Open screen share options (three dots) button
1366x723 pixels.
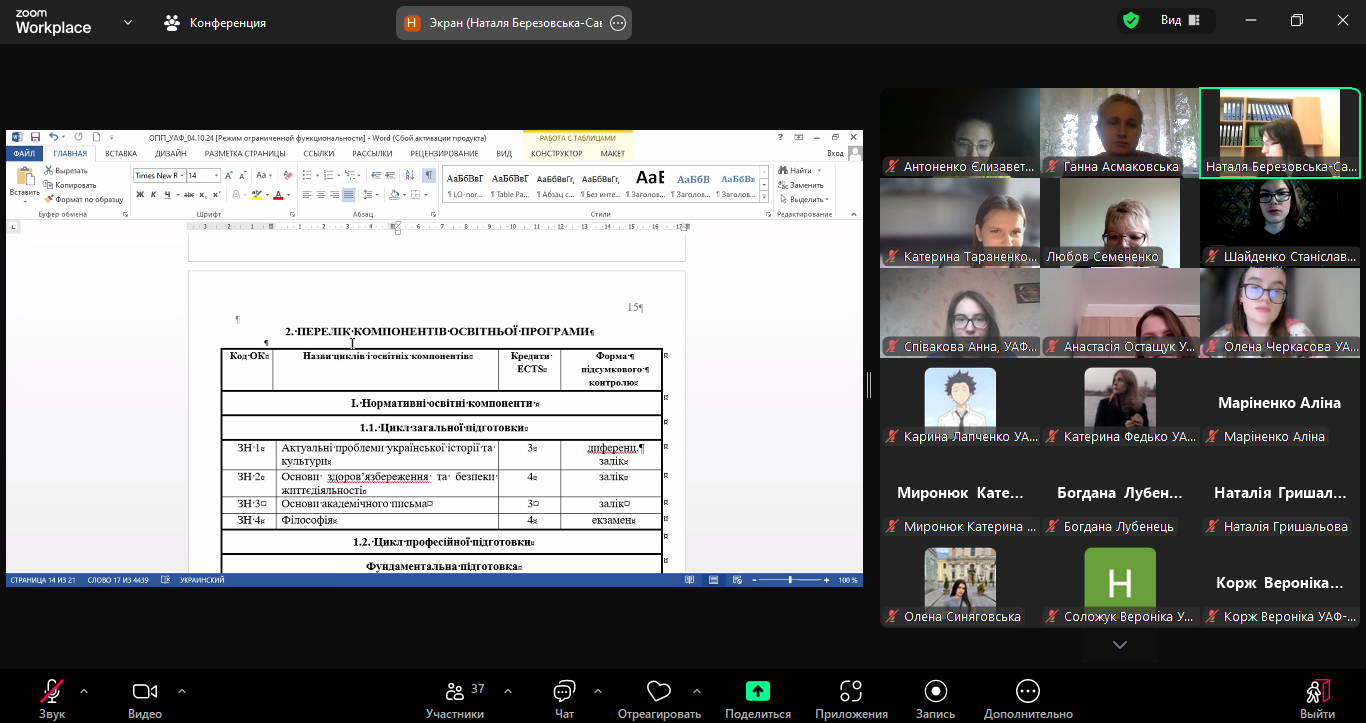pyautogui.click(x=618, y=22)
